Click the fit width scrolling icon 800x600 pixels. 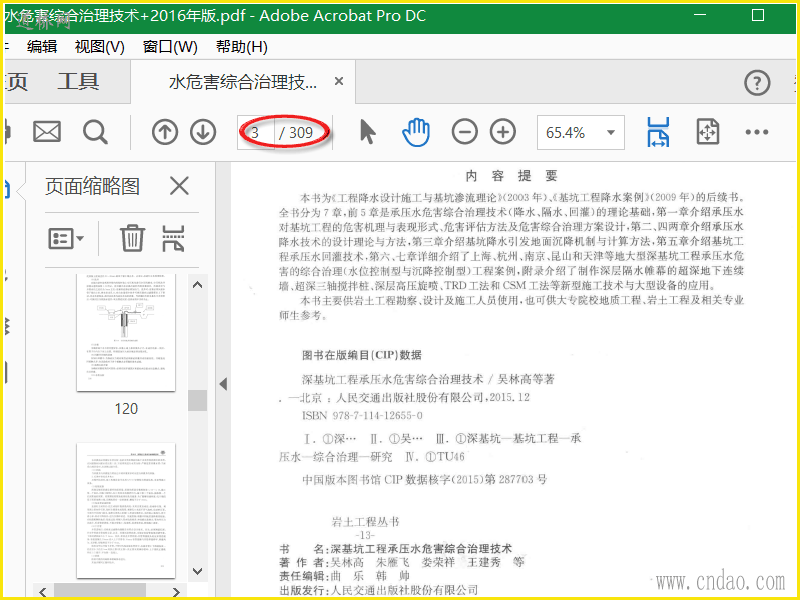658,132
